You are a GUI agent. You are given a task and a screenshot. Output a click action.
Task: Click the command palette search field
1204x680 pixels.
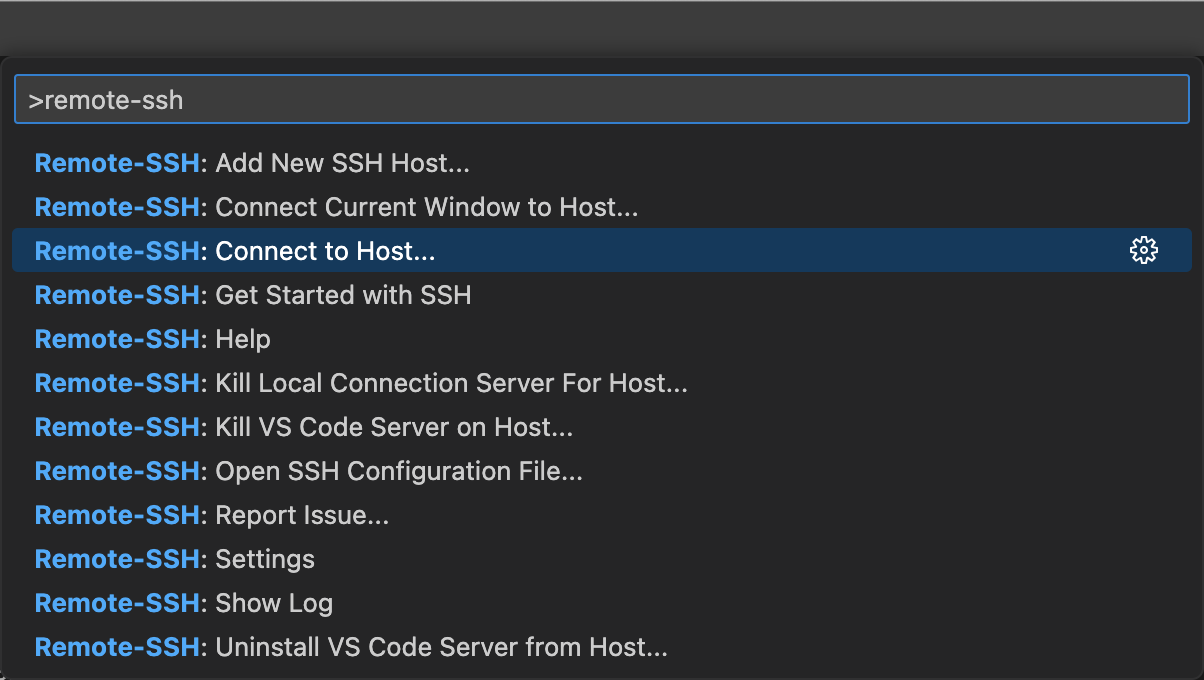coord(600,100)
